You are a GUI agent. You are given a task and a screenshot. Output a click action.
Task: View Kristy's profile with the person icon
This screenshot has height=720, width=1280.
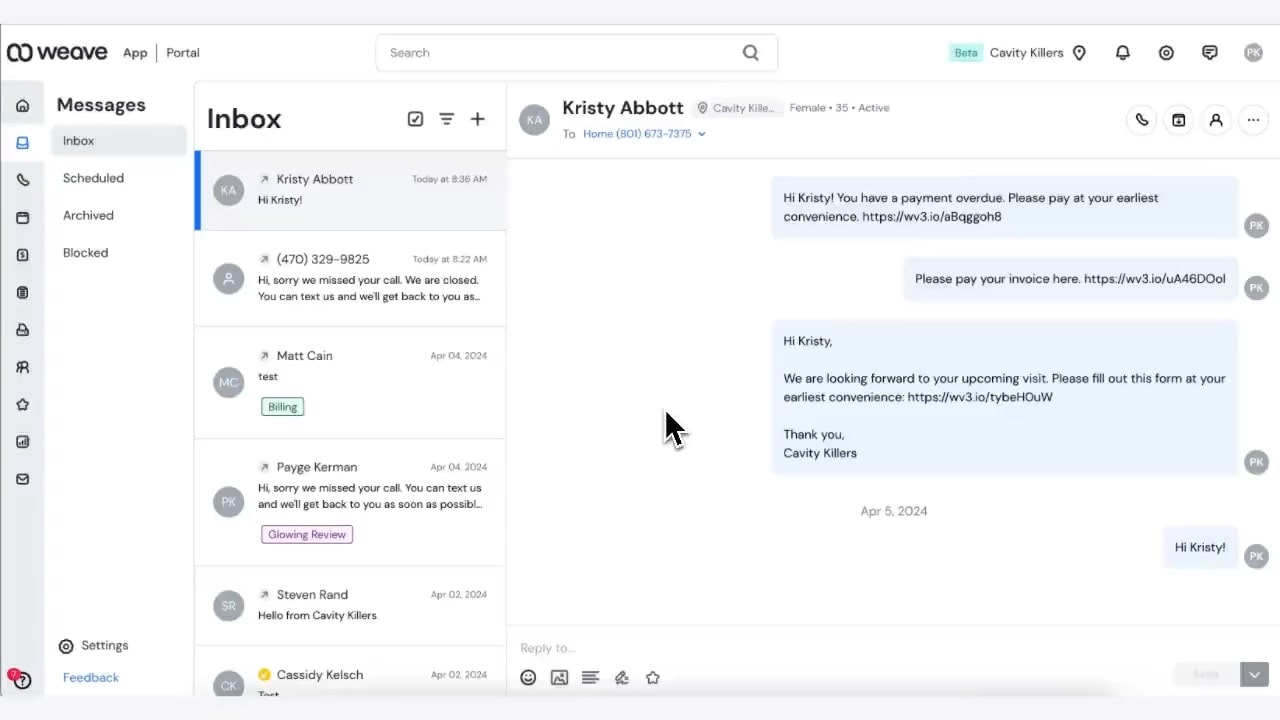1216,120
